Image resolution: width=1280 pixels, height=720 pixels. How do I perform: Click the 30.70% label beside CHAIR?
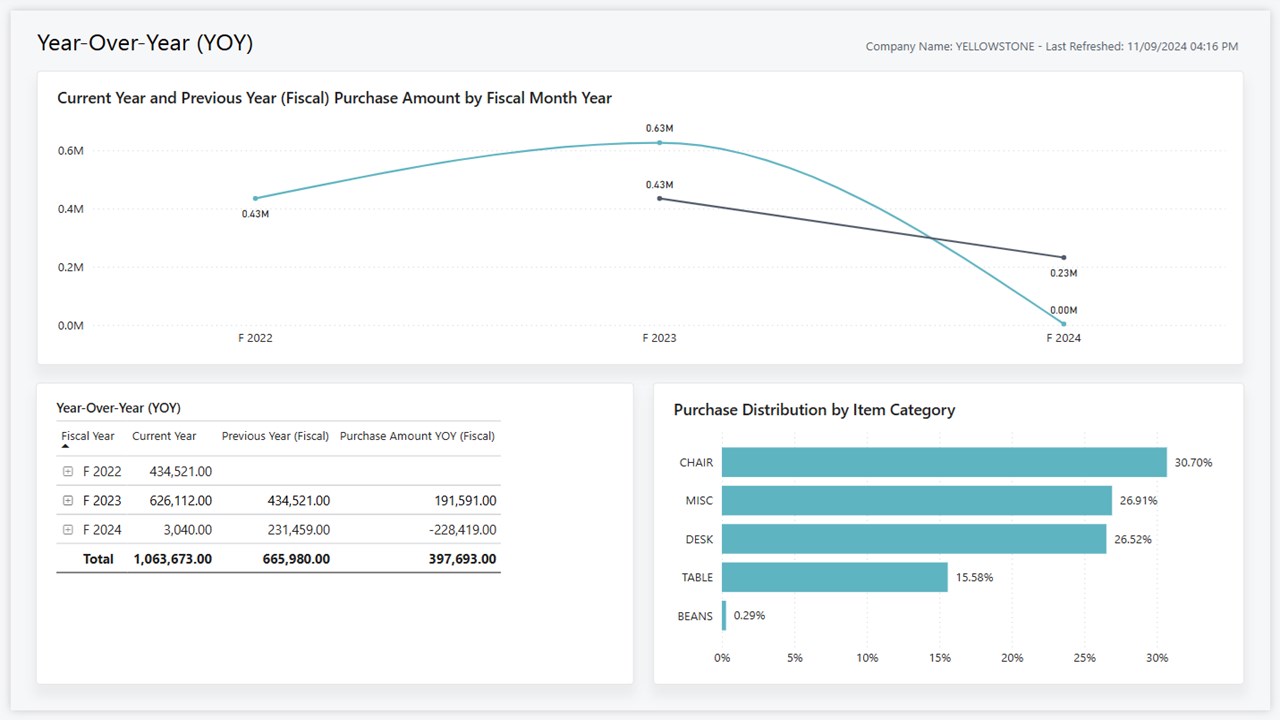(1193, 463)
